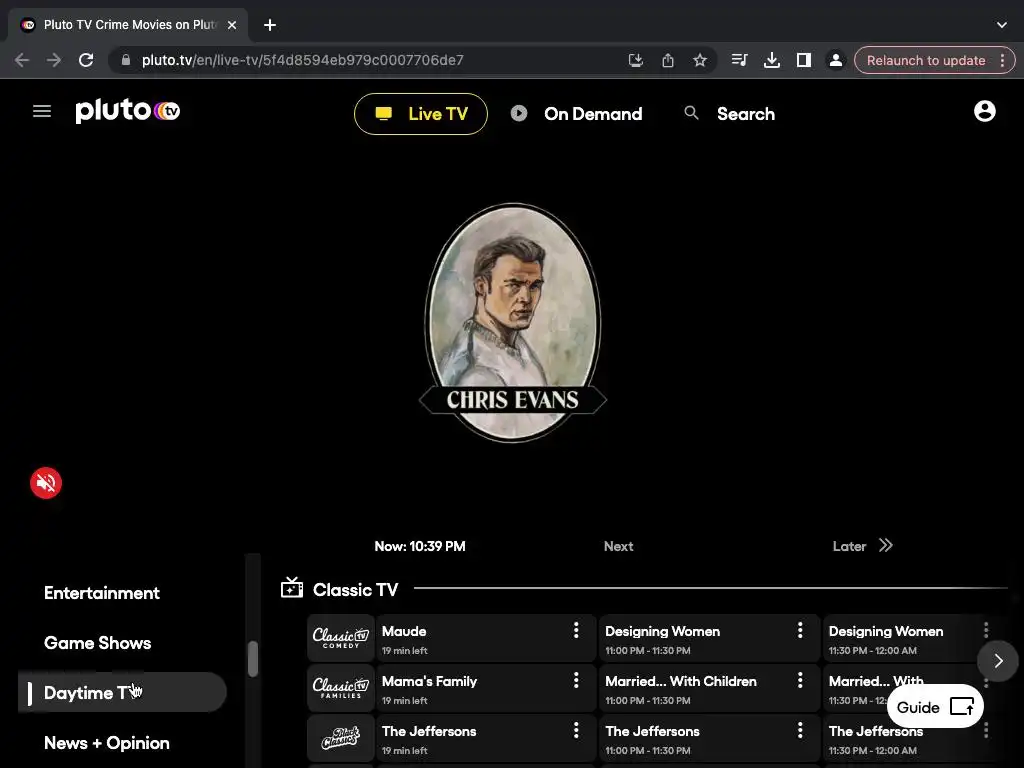Open the account profile icon on Pluto page
The width and height of the screenshot is (1024, 768).
tap(984, 111)
